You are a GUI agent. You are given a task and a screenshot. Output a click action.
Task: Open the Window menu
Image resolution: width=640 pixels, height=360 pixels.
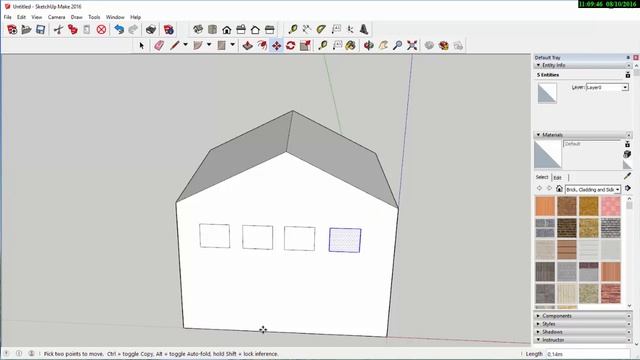click(x=115, y=17)
